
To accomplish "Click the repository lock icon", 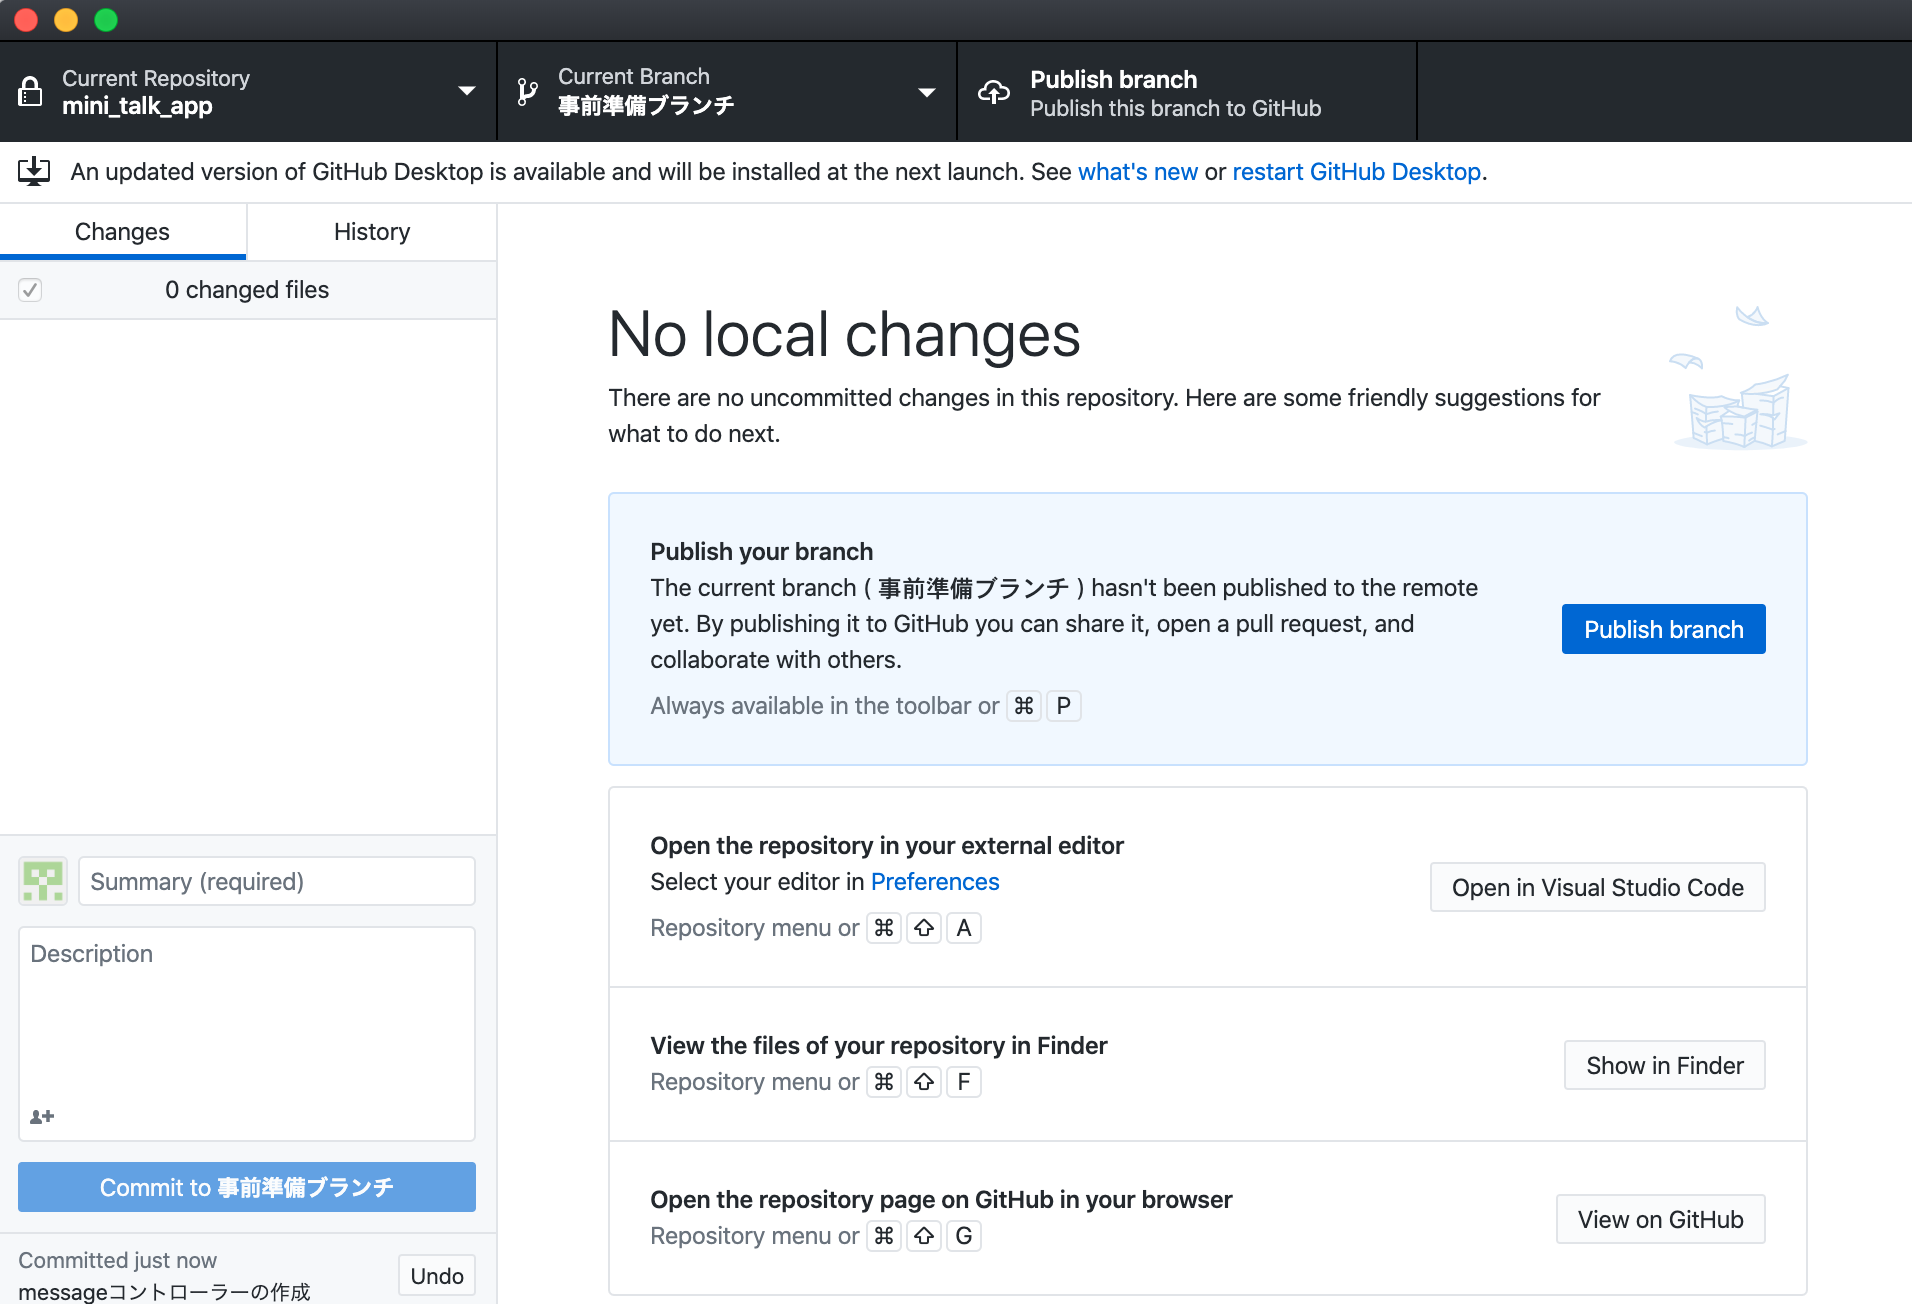I will [31, 92].
